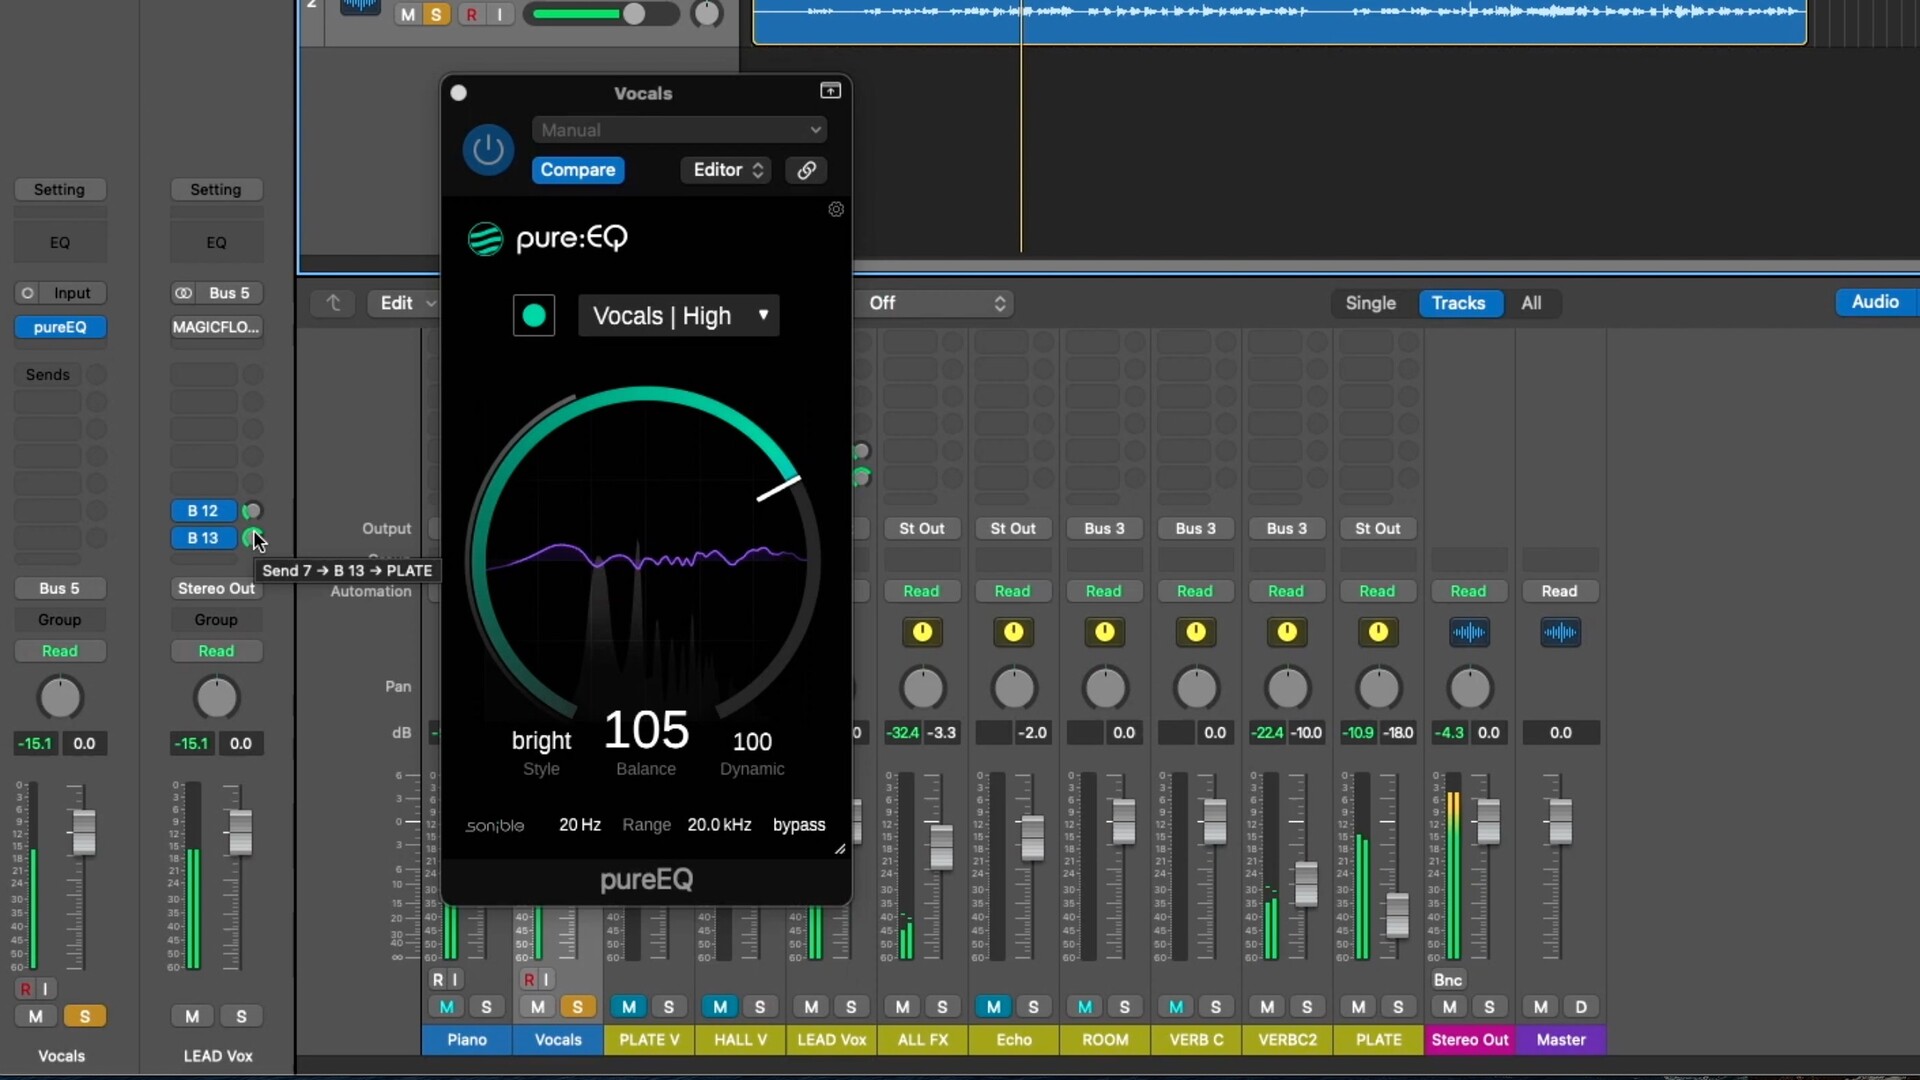The height and width of the screenshot is (1080, 1920).
Task: Click the plugin window expand icon
Action: point(830,91)
